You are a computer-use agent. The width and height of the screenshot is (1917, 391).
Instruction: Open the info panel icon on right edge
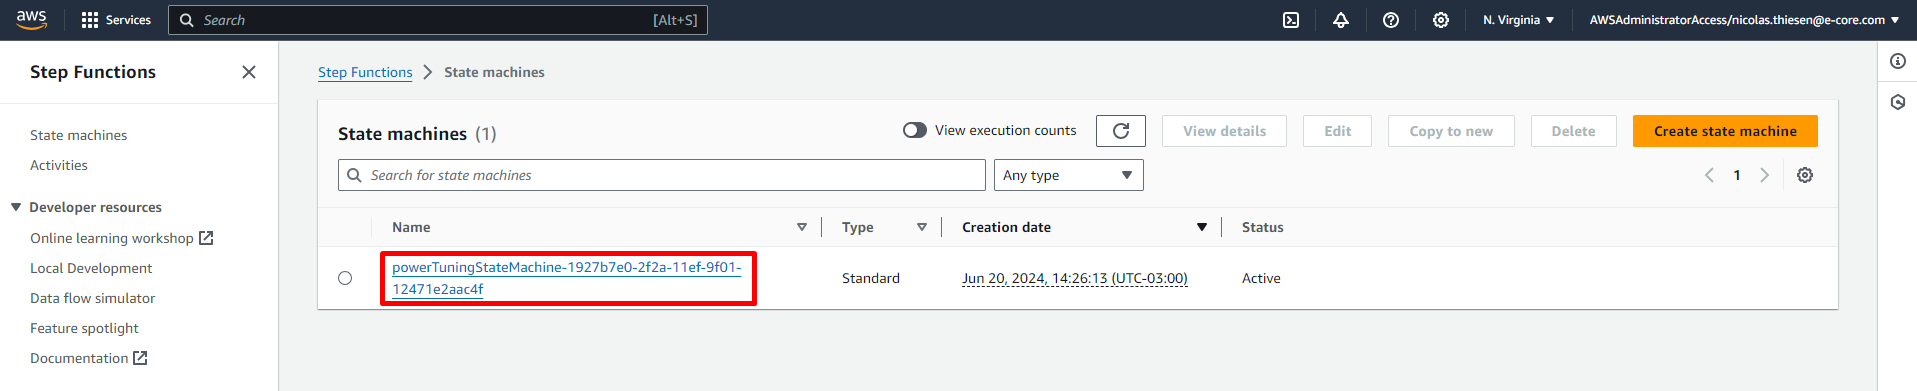[x=1898, y=62]
